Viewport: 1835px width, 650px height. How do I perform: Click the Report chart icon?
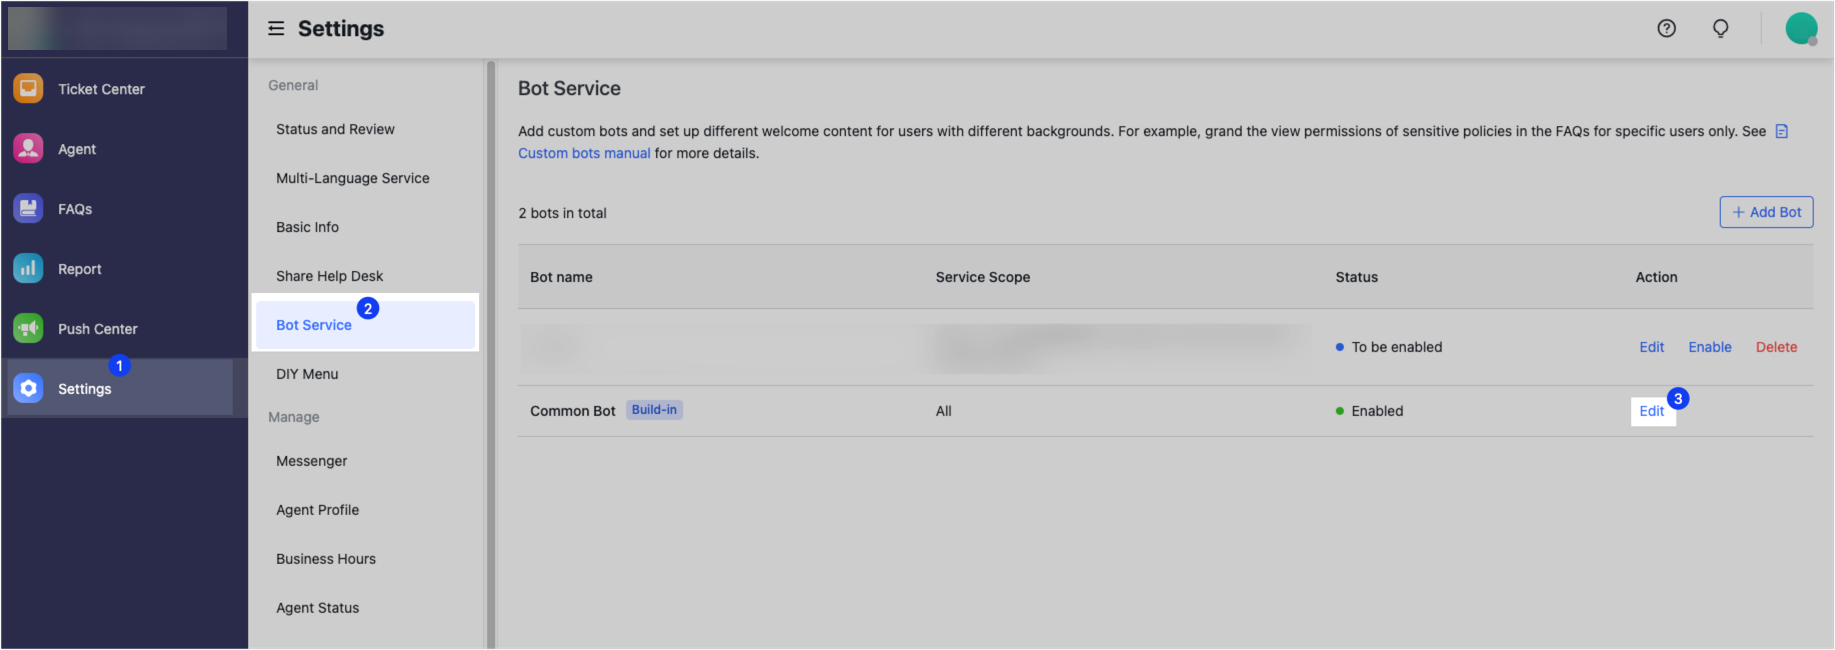pyautogui.click(x=28, y=269)
